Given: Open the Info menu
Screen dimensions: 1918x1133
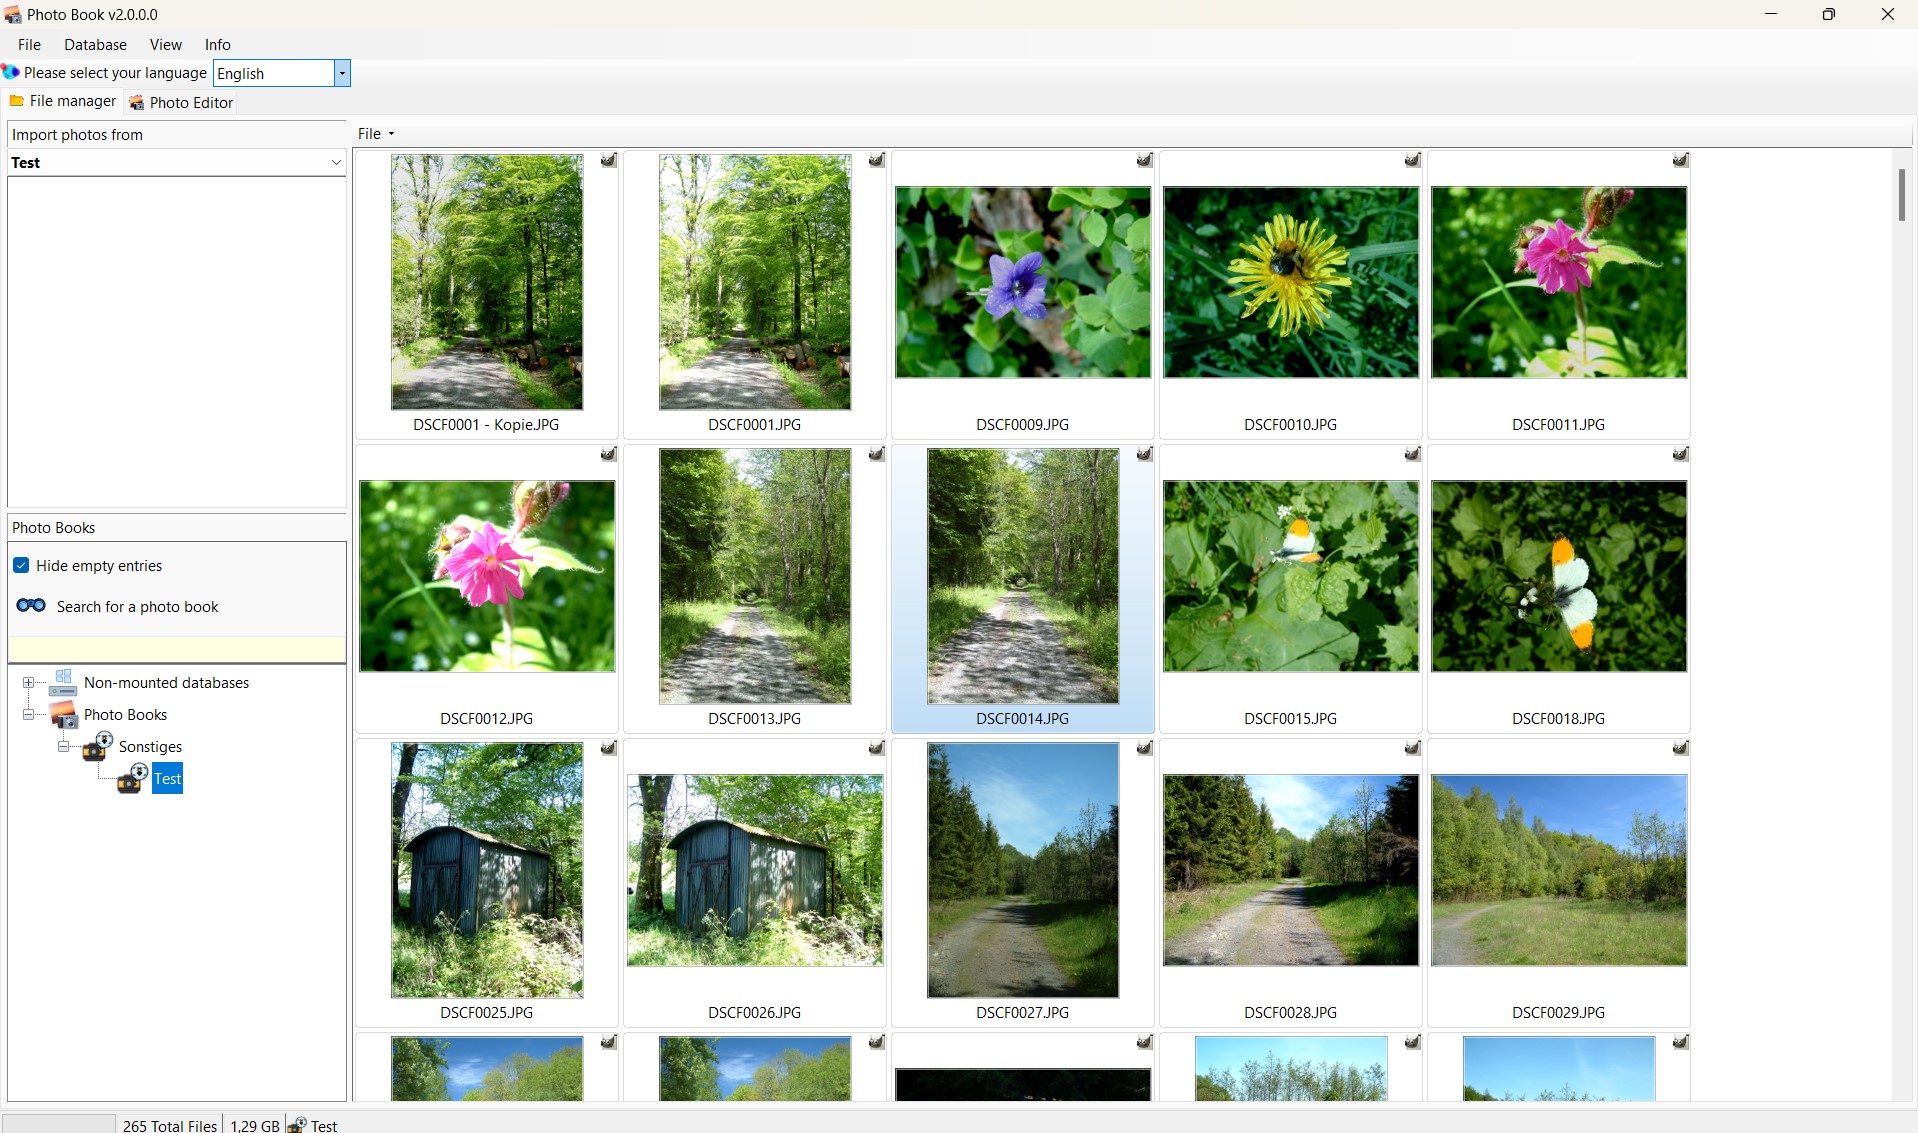Looking at the screenshot, I should tap(218, 45).
